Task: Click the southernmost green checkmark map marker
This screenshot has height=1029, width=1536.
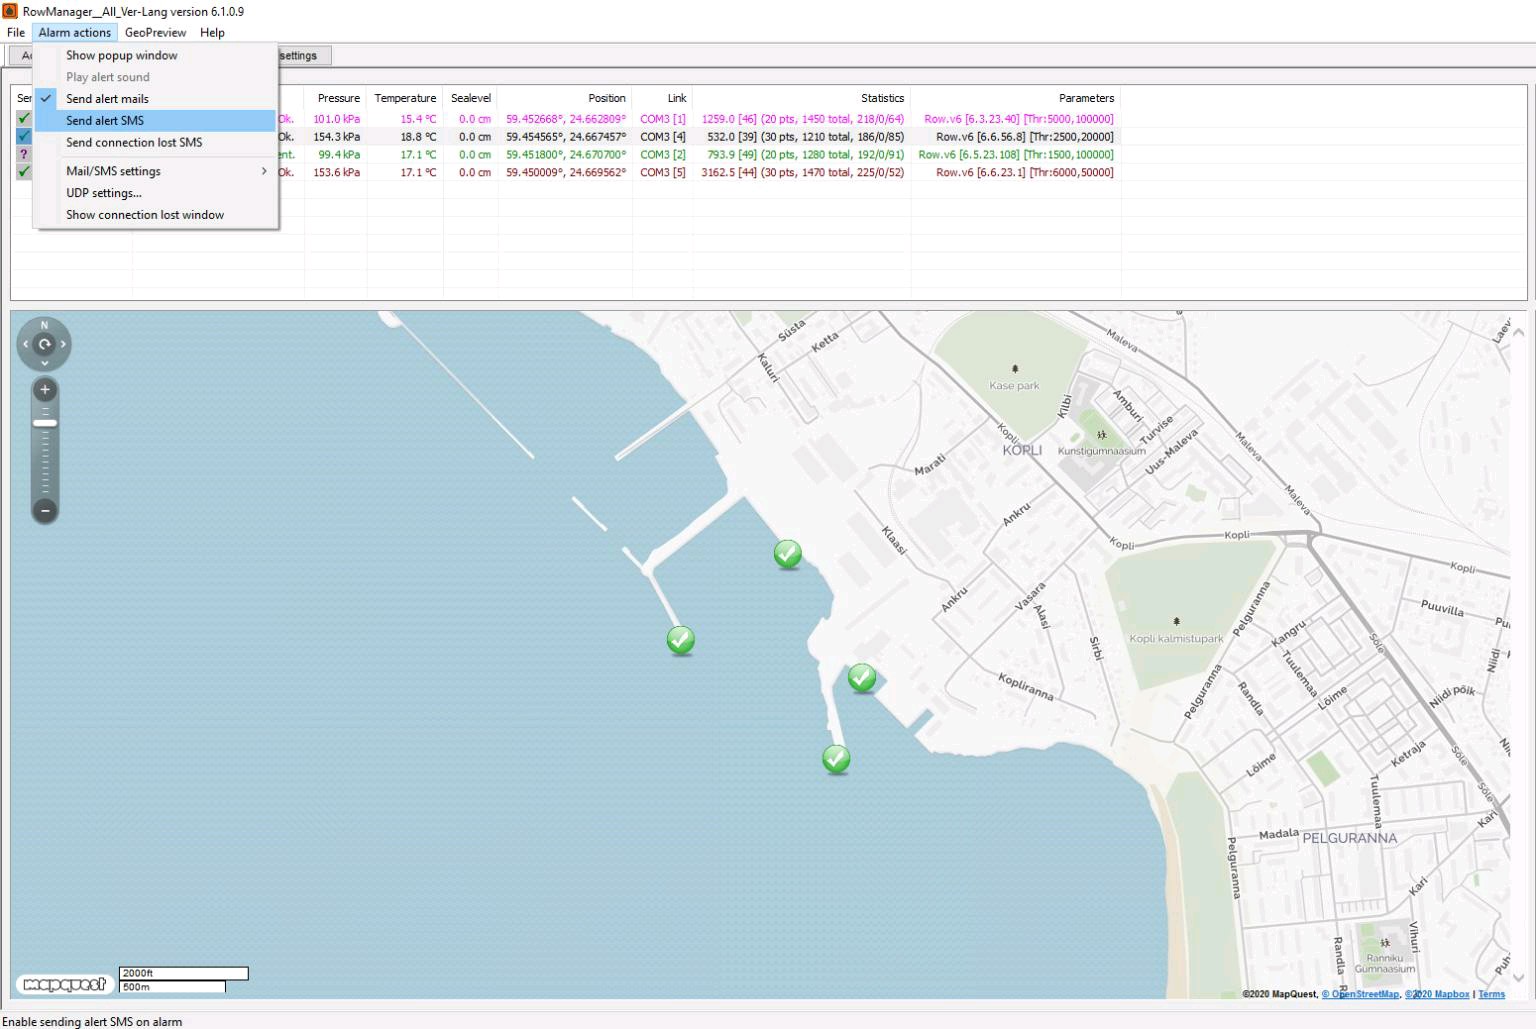Action: click(836, 759)
